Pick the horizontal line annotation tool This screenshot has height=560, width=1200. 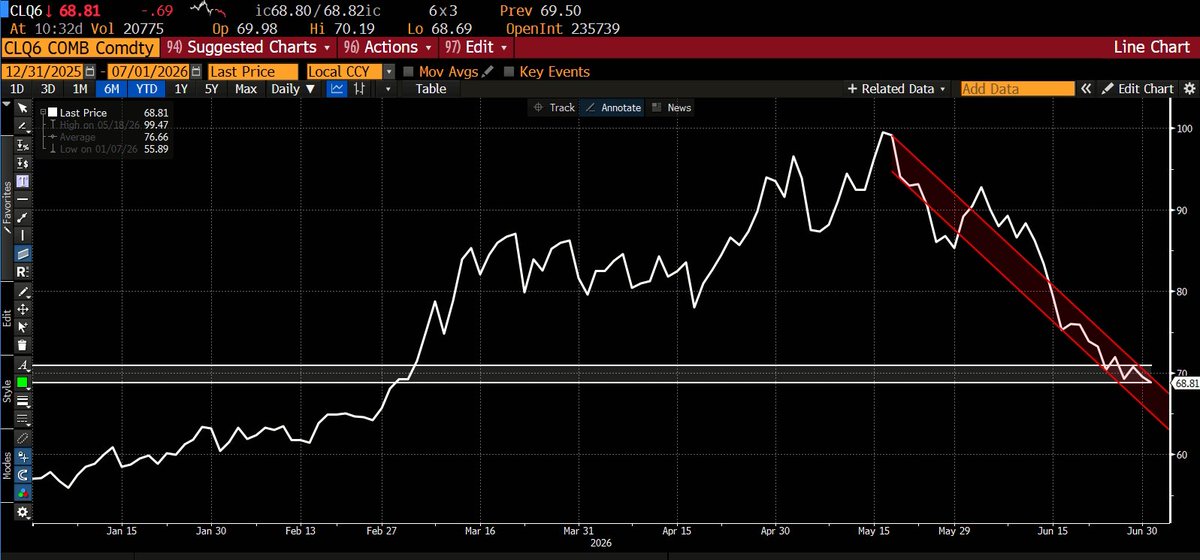[x=24, y=198]
